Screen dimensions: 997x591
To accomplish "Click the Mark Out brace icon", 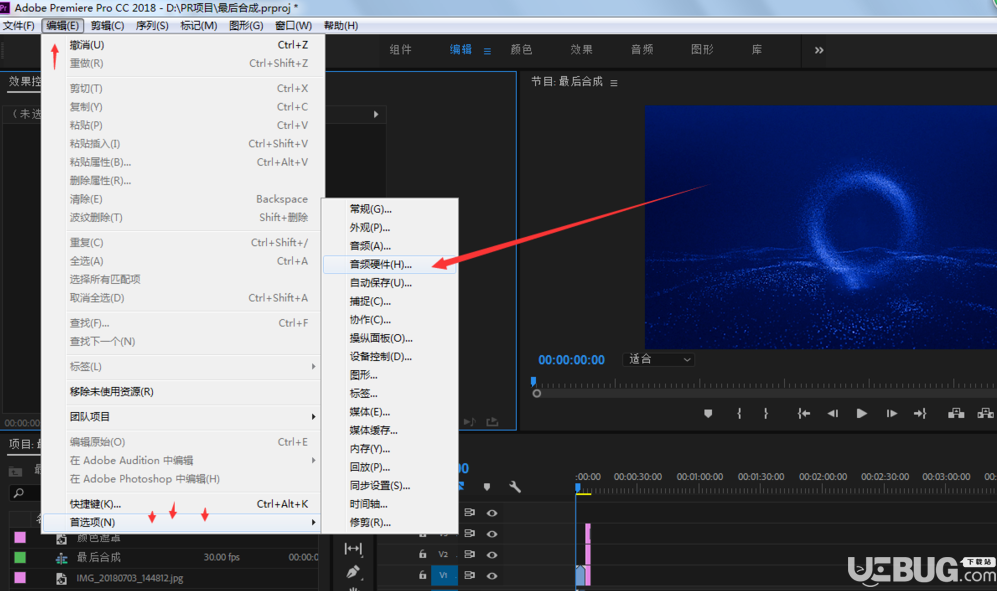I will click(x=766, y=414).
